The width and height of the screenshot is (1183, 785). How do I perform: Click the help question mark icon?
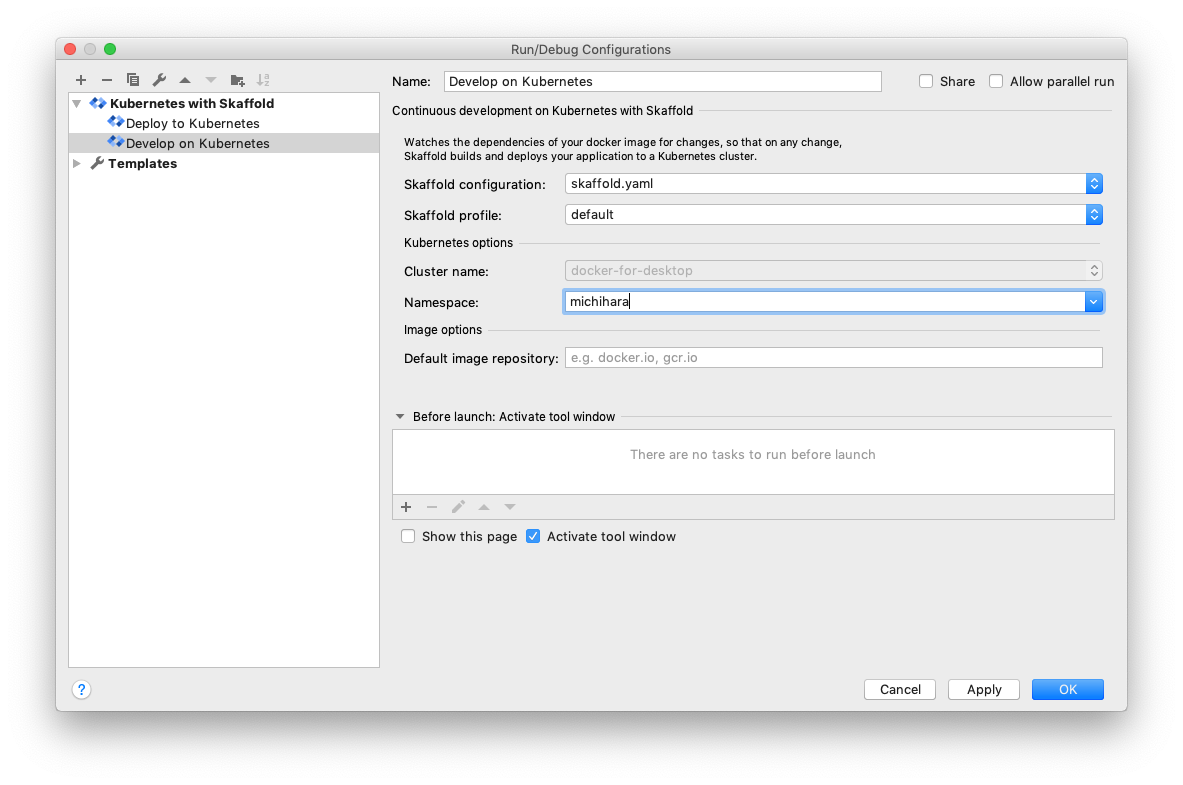pos(81,689)
